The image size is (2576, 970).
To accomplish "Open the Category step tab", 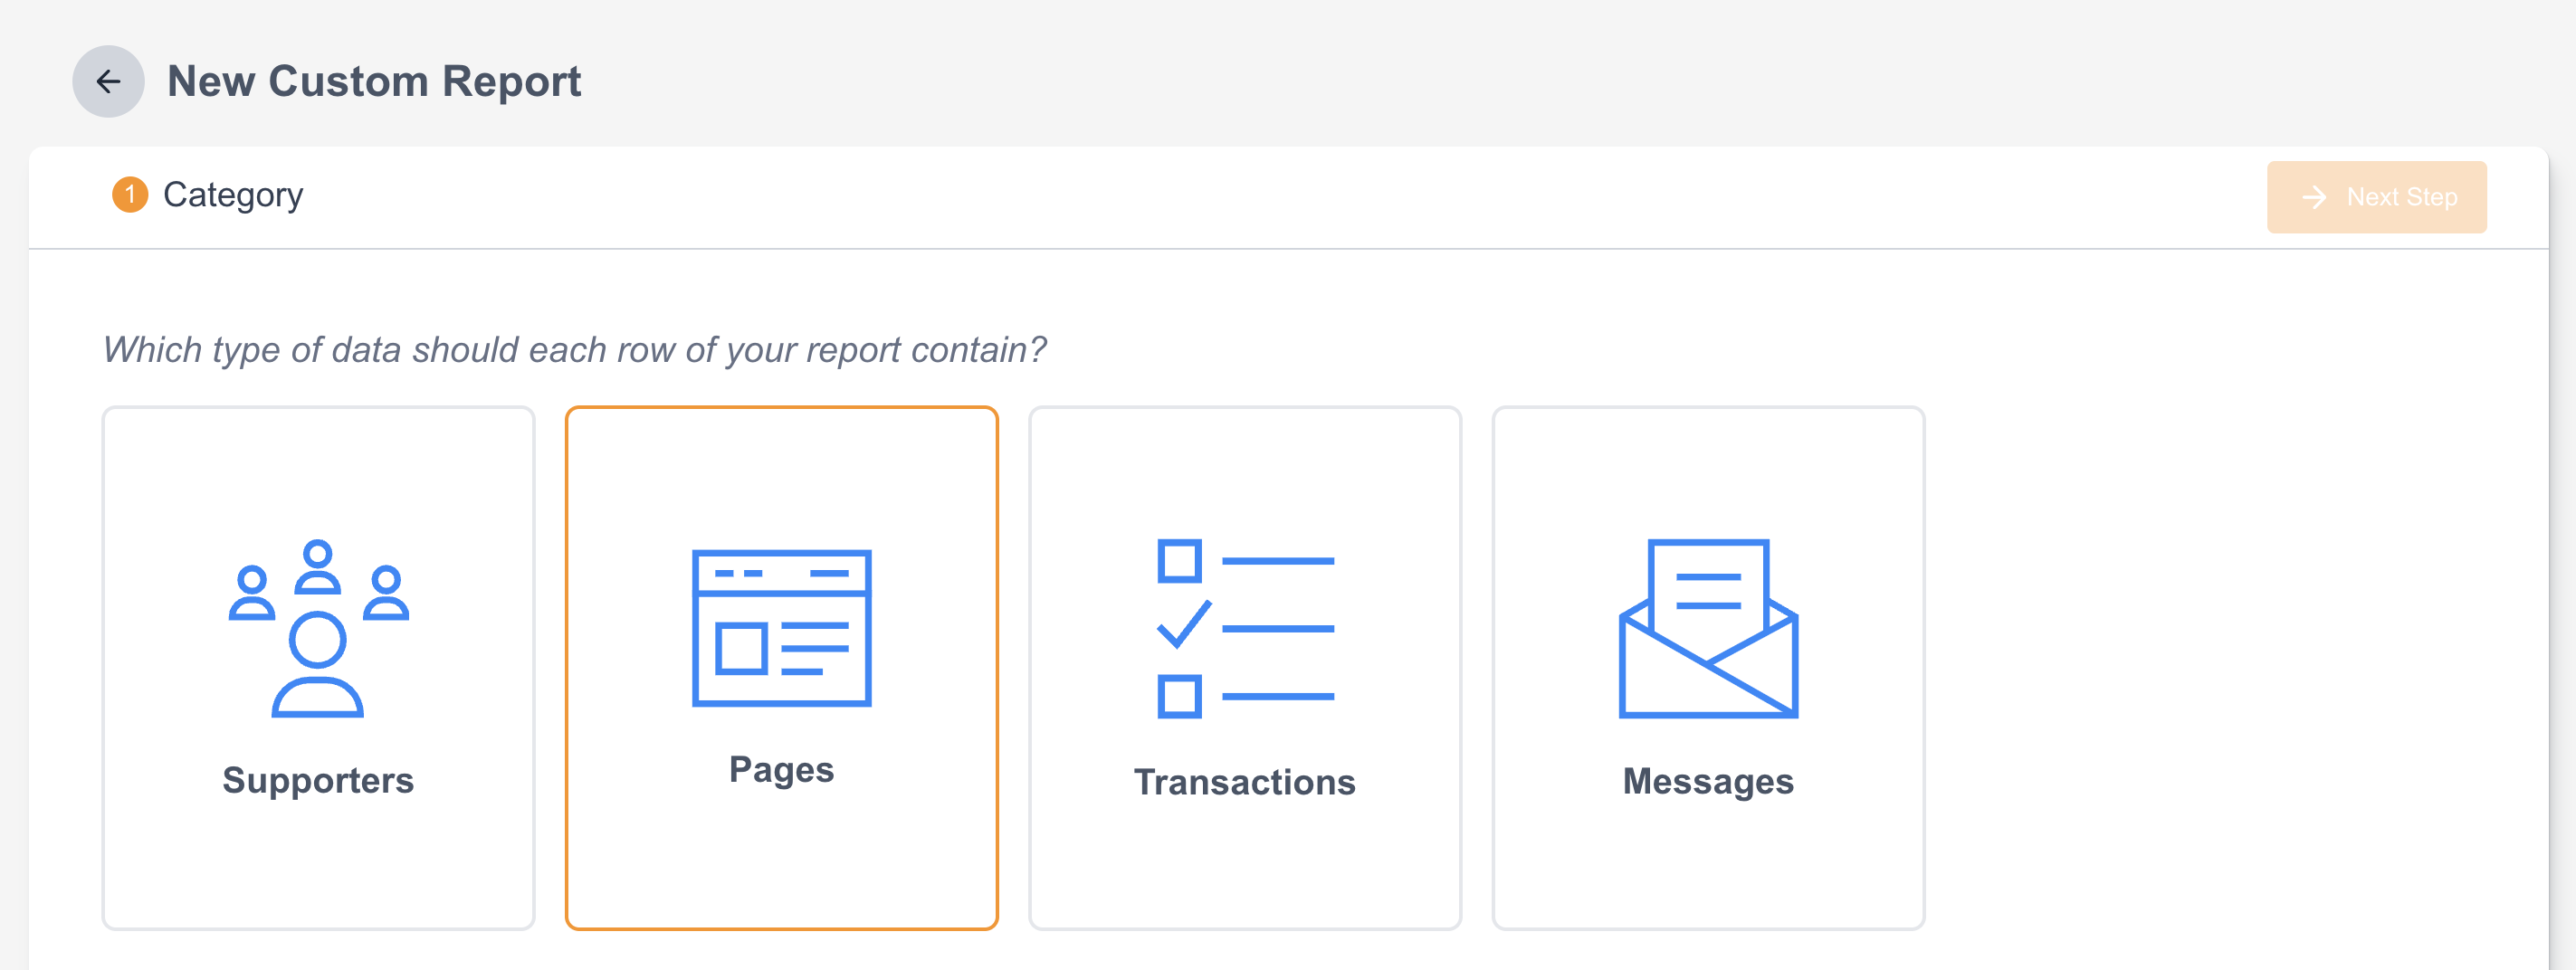I will click(x=232, y=195).
